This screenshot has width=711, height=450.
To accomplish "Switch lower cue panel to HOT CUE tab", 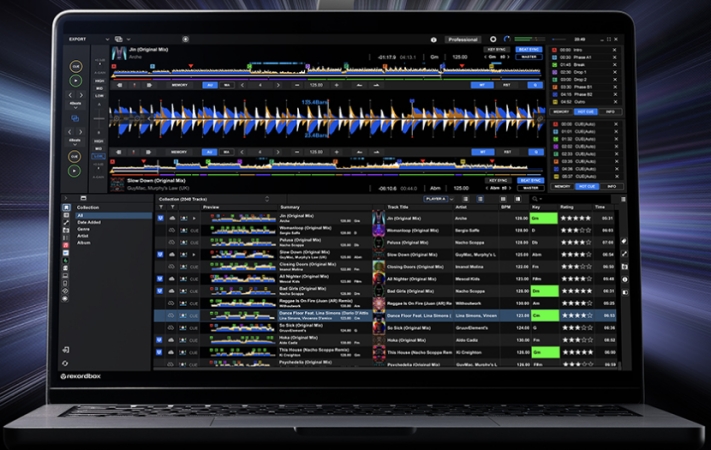I will tap(587, 186).
